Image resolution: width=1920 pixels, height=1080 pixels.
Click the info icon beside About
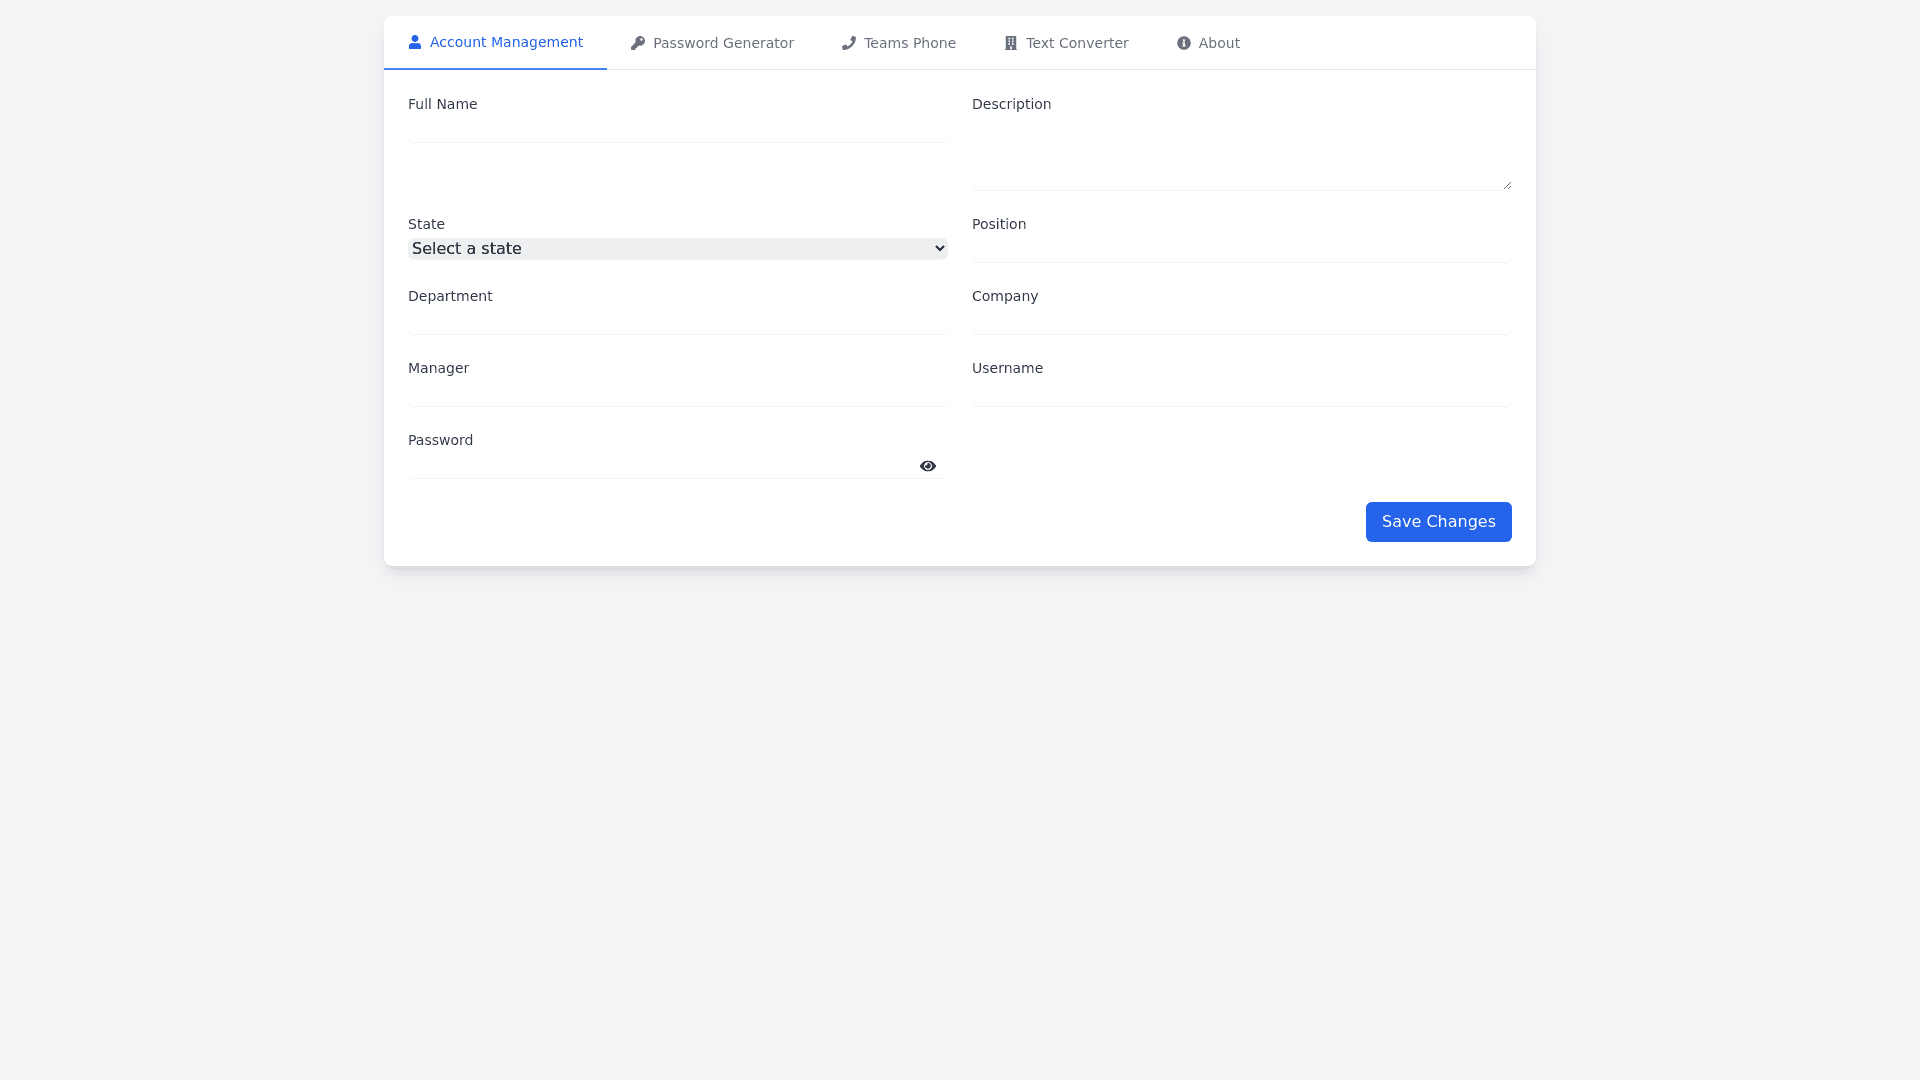1183,42
